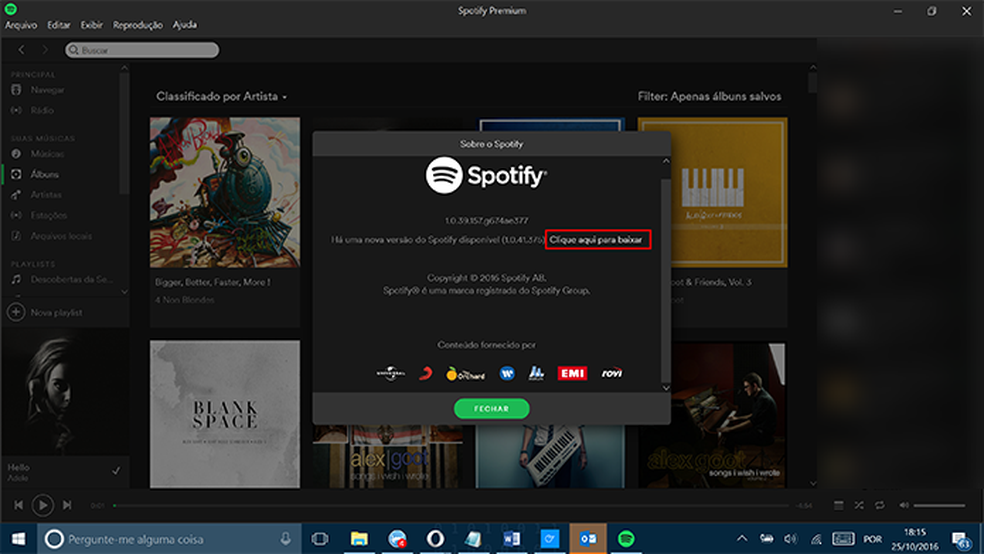The image size is (984, 554).
Task: Toggle repeat playback
Action: click(880, 506)
